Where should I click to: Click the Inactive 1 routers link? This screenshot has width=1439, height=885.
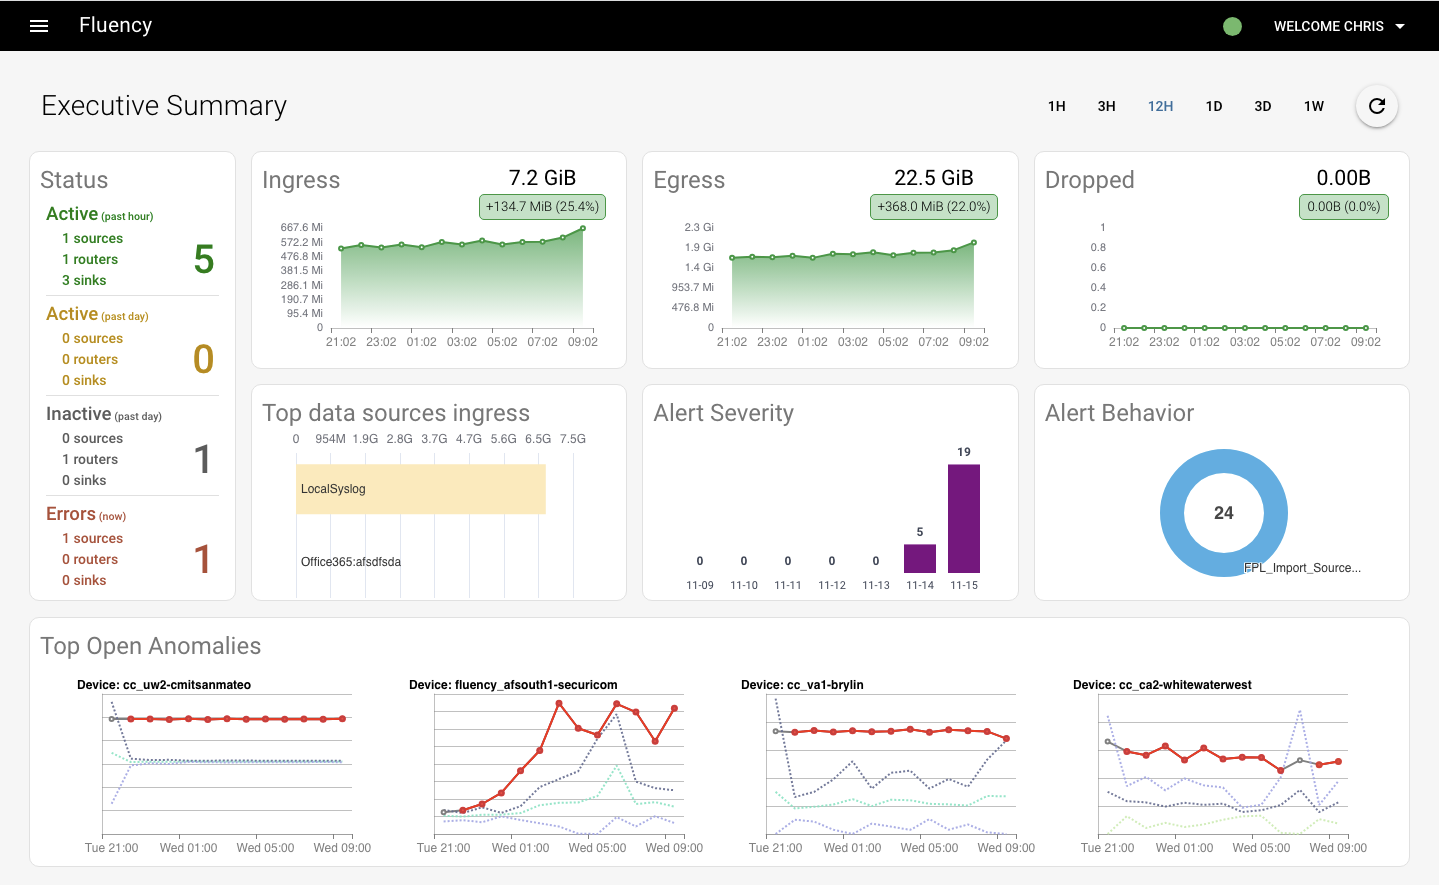90,459
